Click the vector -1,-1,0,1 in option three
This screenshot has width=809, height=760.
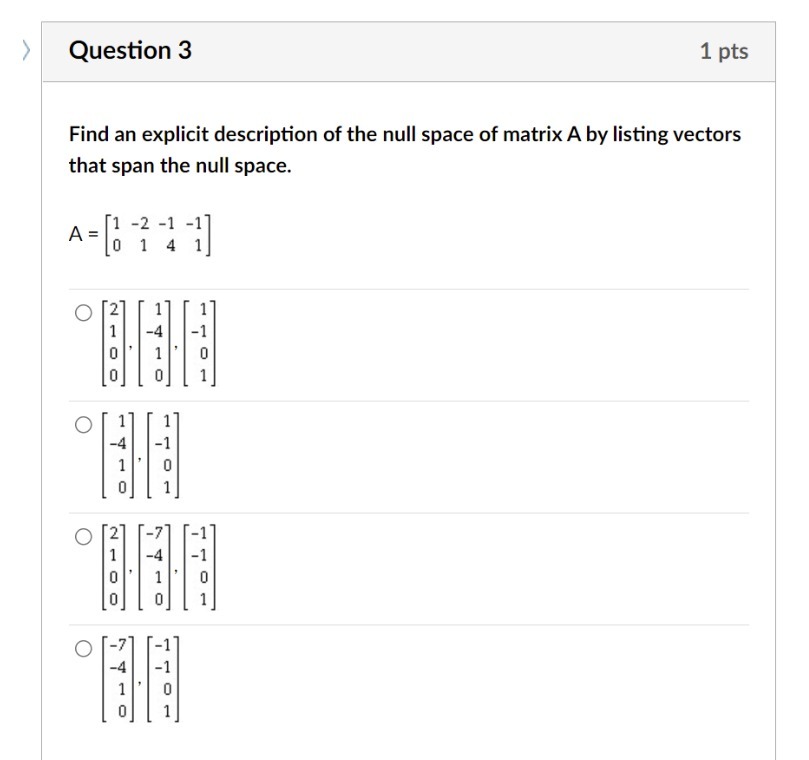197,563
